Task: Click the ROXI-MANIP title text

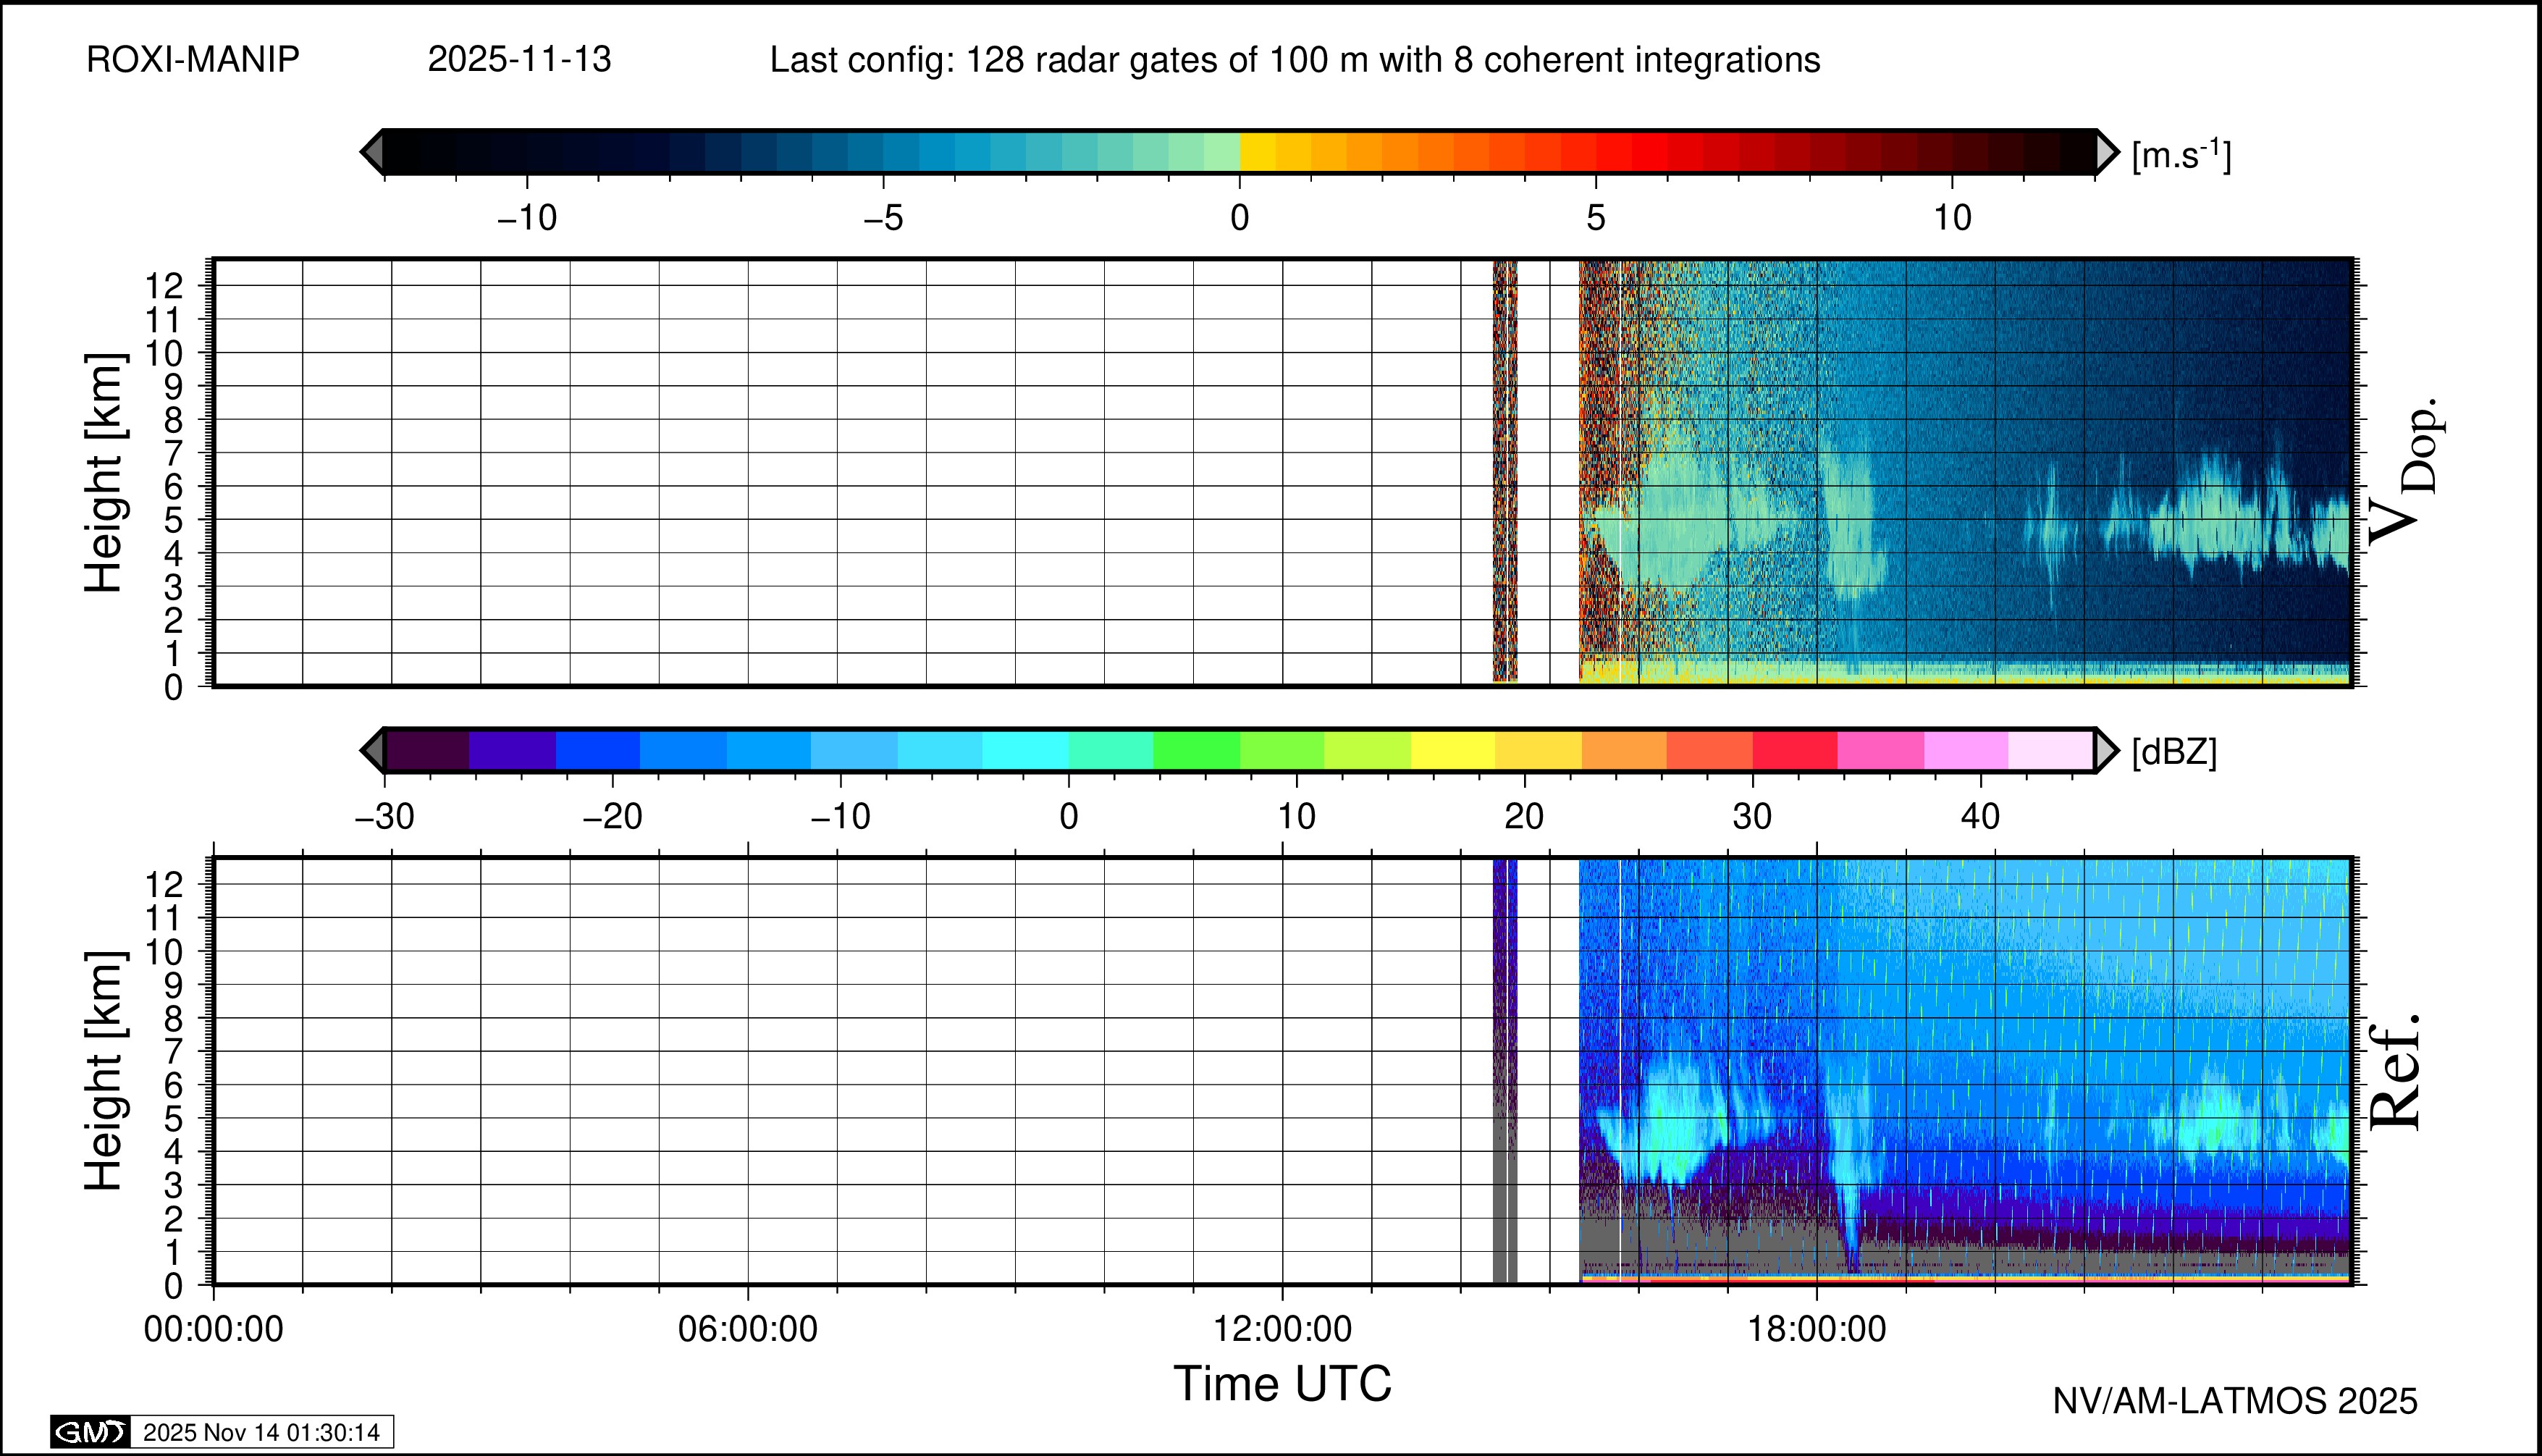Action: click(x=193, y=60)
